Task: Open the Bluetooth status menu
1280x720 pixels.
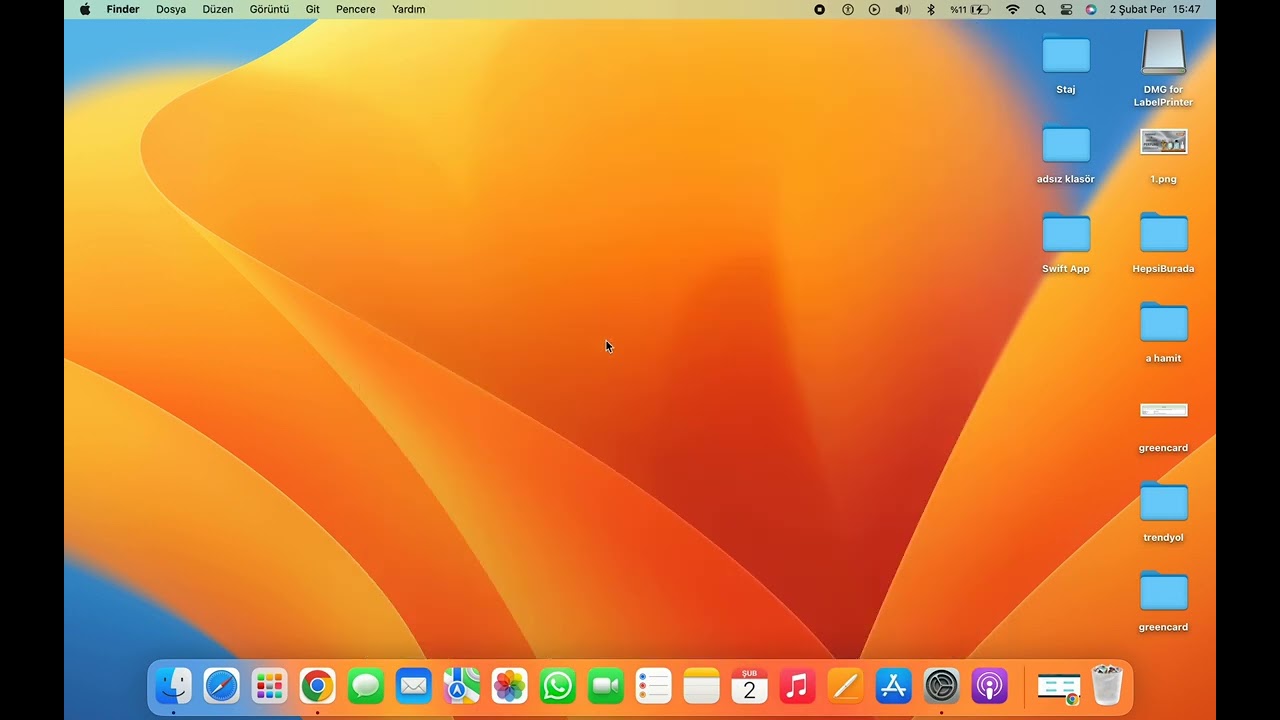Action: click(931, 9)
